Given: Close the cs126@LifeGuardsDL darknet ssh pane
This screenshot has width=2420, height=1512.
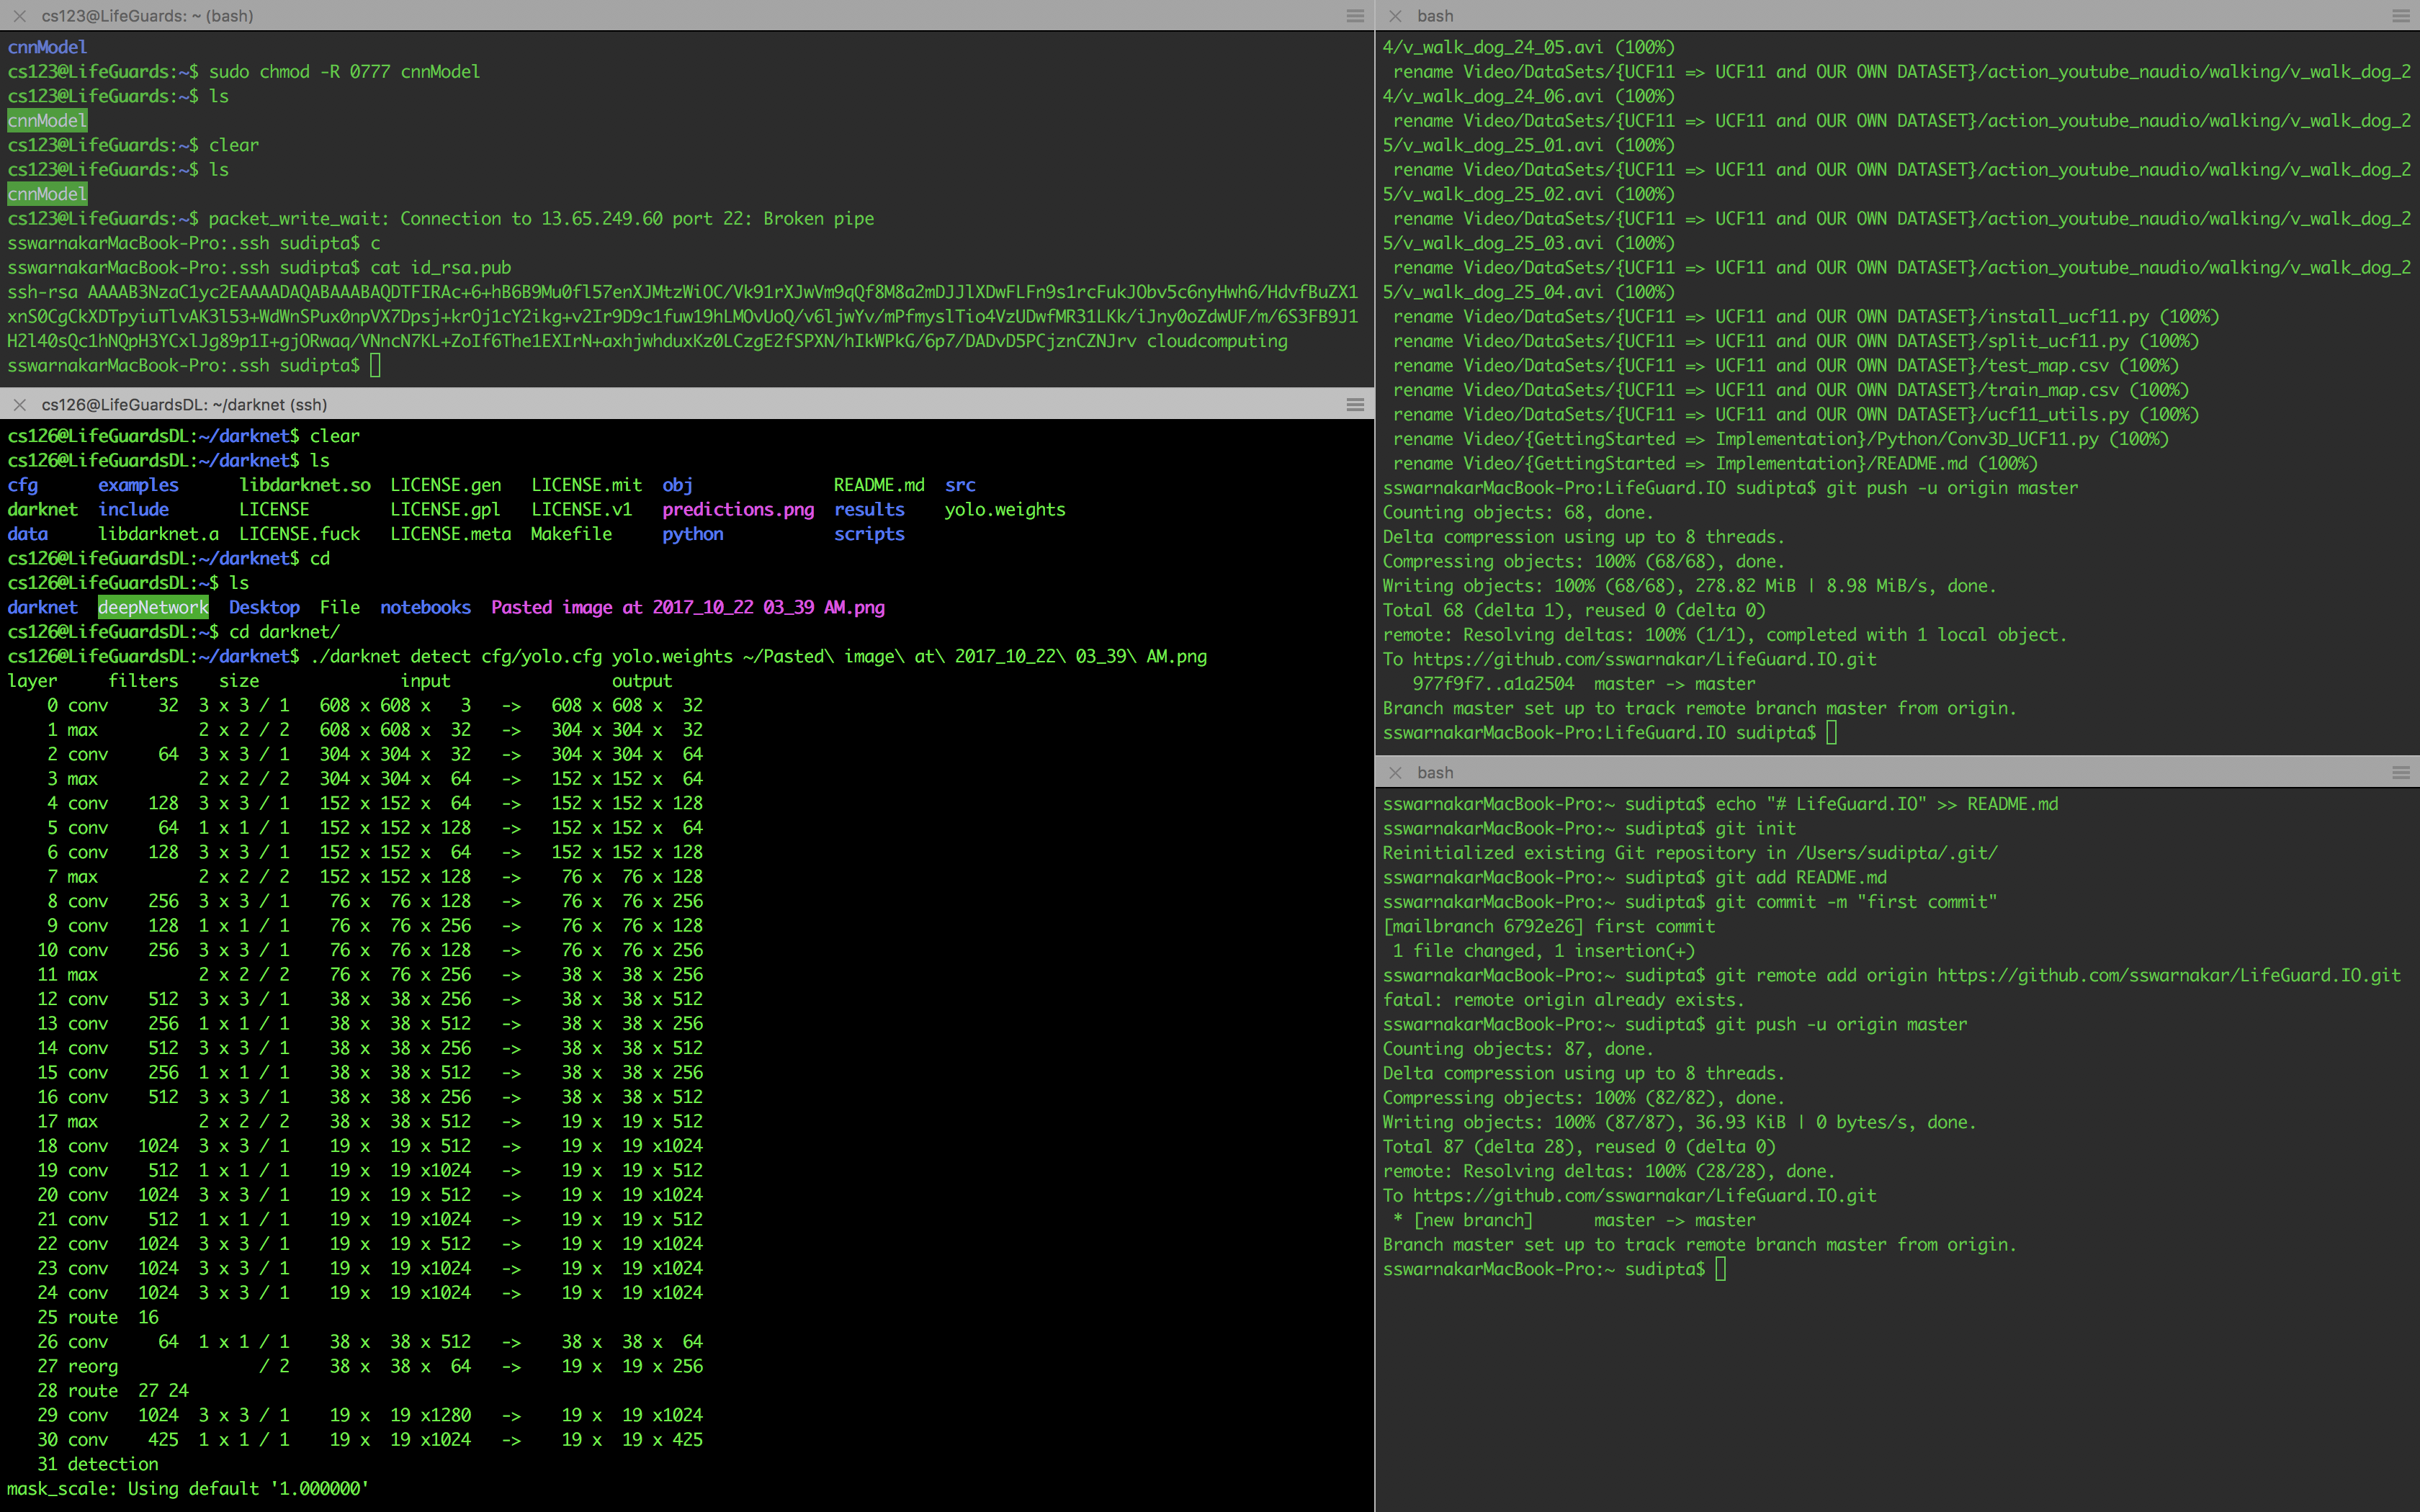Looking at the screenshot, I should click(19, 405).
